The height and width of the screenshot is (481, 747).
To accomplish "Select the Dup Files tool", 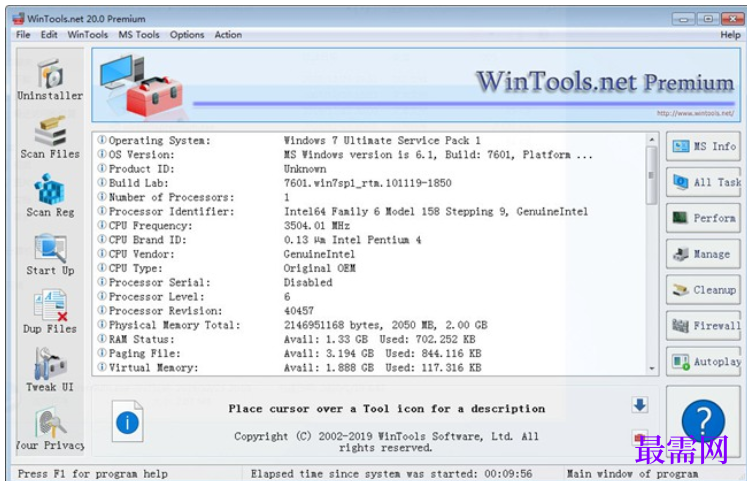I will (x=50, y=312).
